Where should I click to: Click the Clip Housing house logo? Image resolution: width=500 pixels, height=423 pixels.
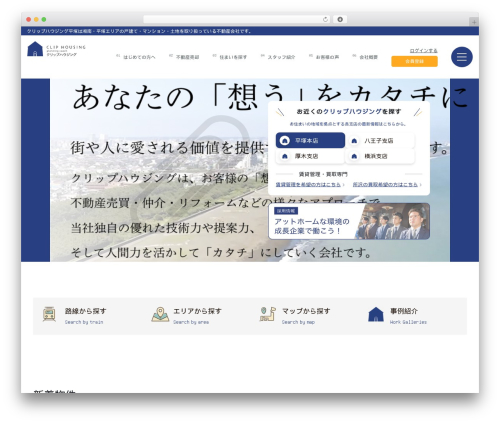[x=35, y=49]
